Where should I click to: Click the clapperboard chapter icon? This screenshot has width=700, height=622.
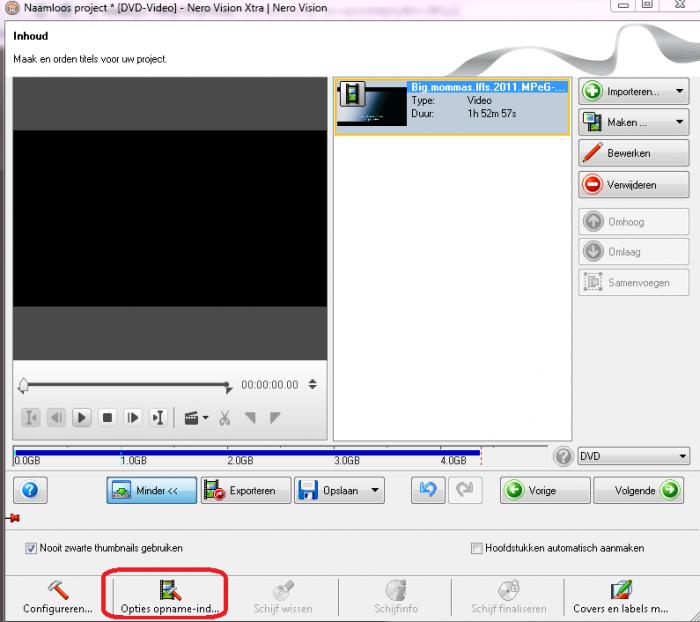pyautogui.click(x=192, y=418)
